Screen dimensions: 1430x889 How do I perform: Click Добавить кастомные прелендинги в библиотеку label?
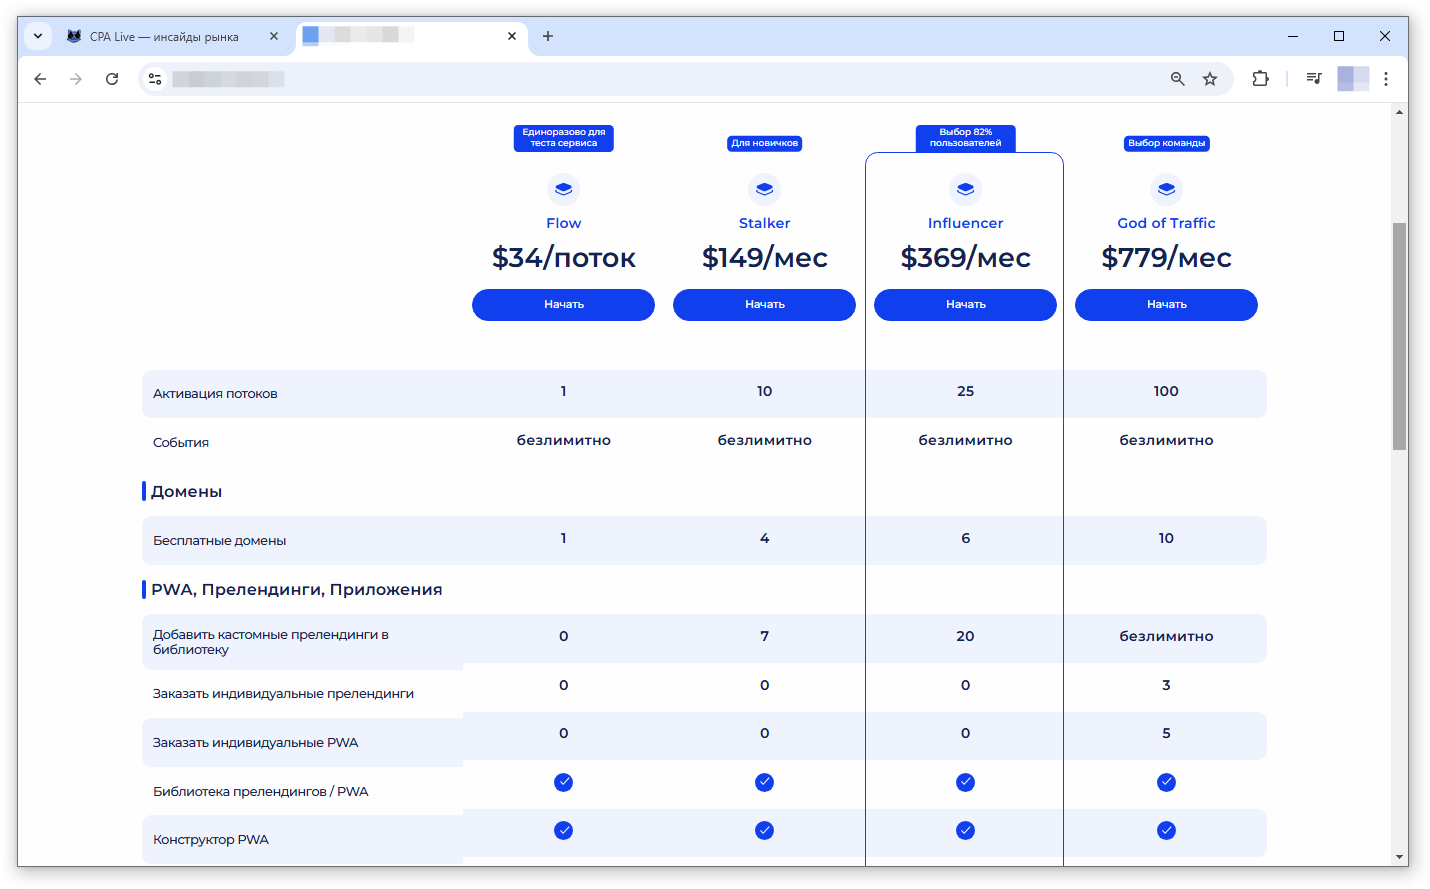[x=270, y=642]
